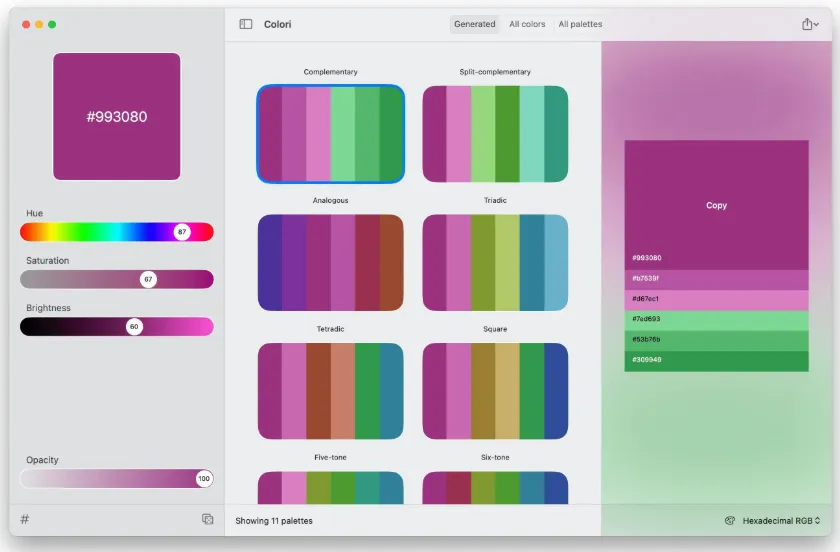
Task: Click the #993080 hex label in detail panel
Action: coord(647,258)
